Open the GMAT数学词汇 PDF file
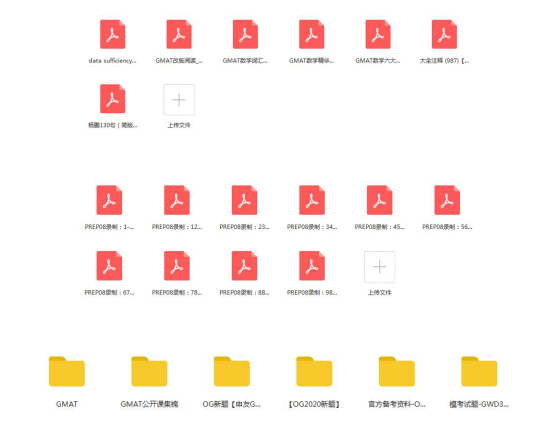This screenshot has height=433, width=540. pyautogui.click(x=245, y=34)
